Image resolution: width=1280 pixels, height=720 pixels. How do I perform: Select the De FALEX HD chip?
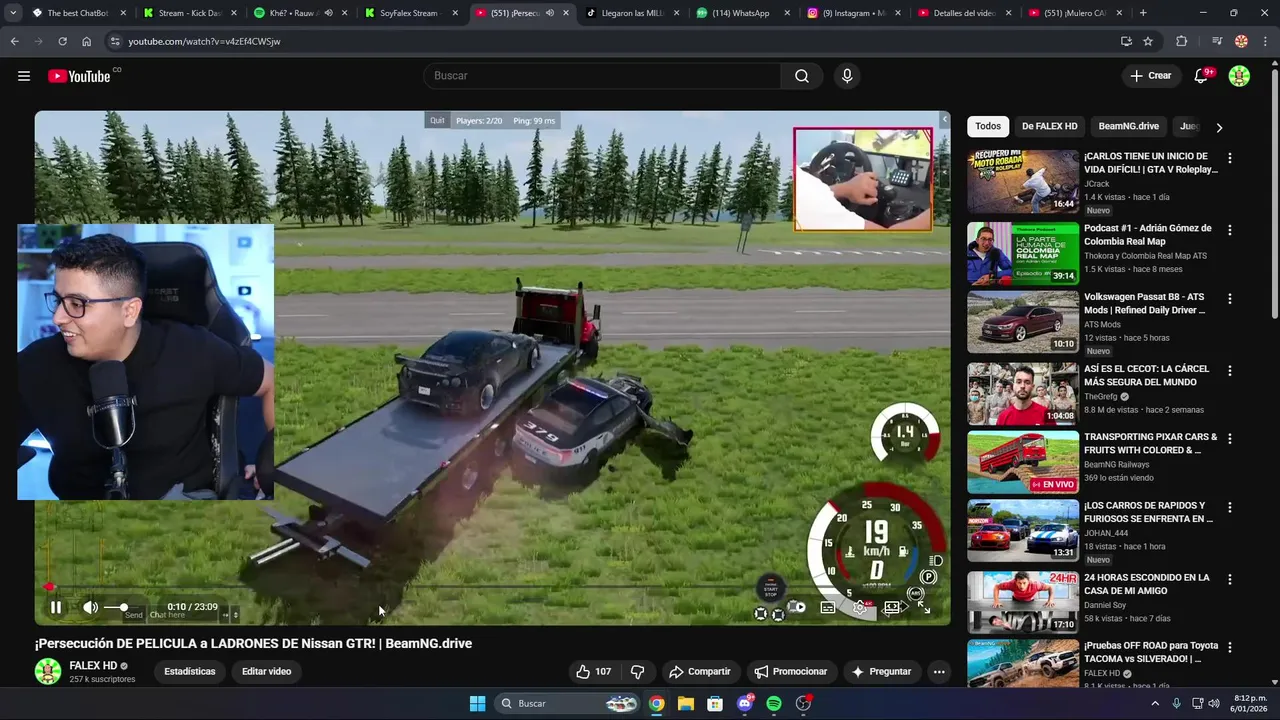tap(1049, 126)
